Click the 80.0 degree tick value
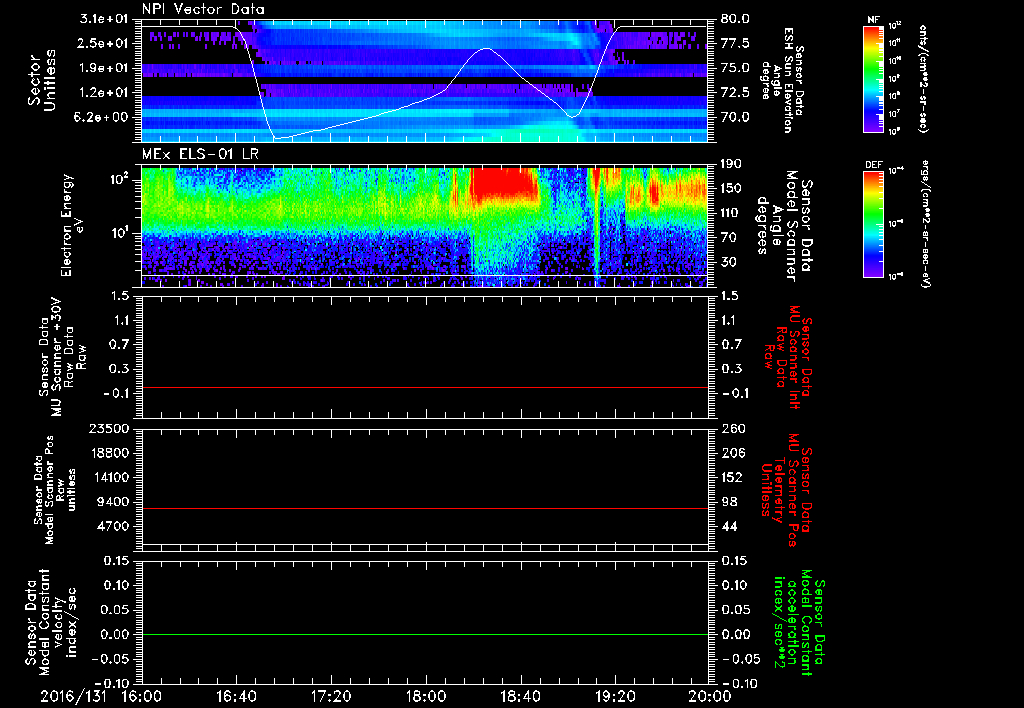 735,19
